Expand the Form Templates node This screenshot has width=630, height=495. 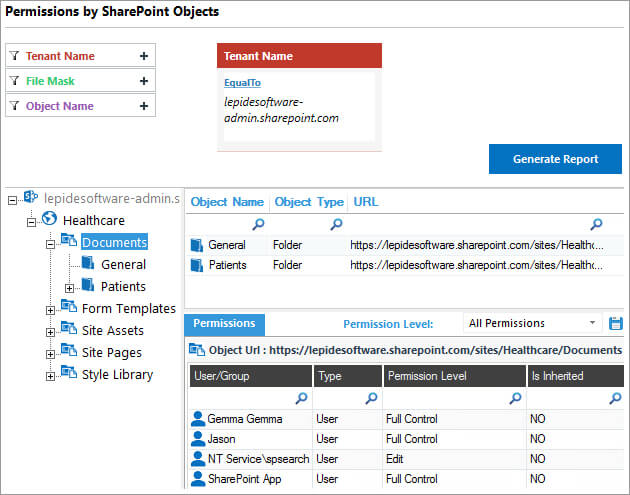[x=50, y=310]
